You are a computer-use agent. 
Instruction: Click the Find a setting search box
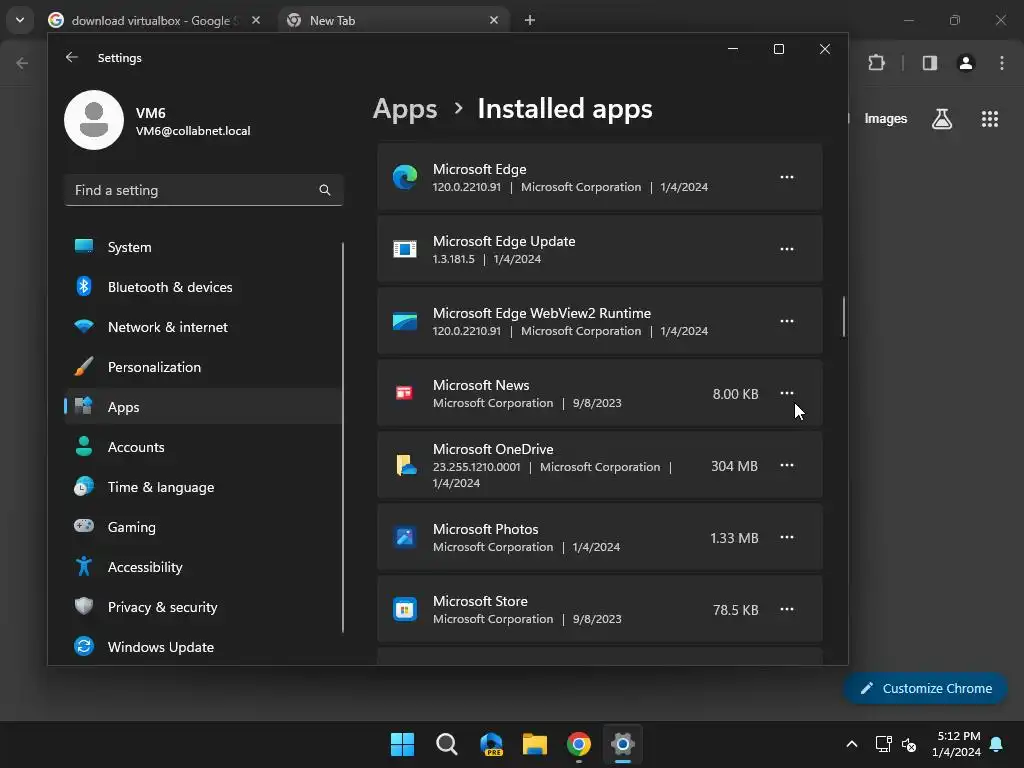(x=203, y=190)
